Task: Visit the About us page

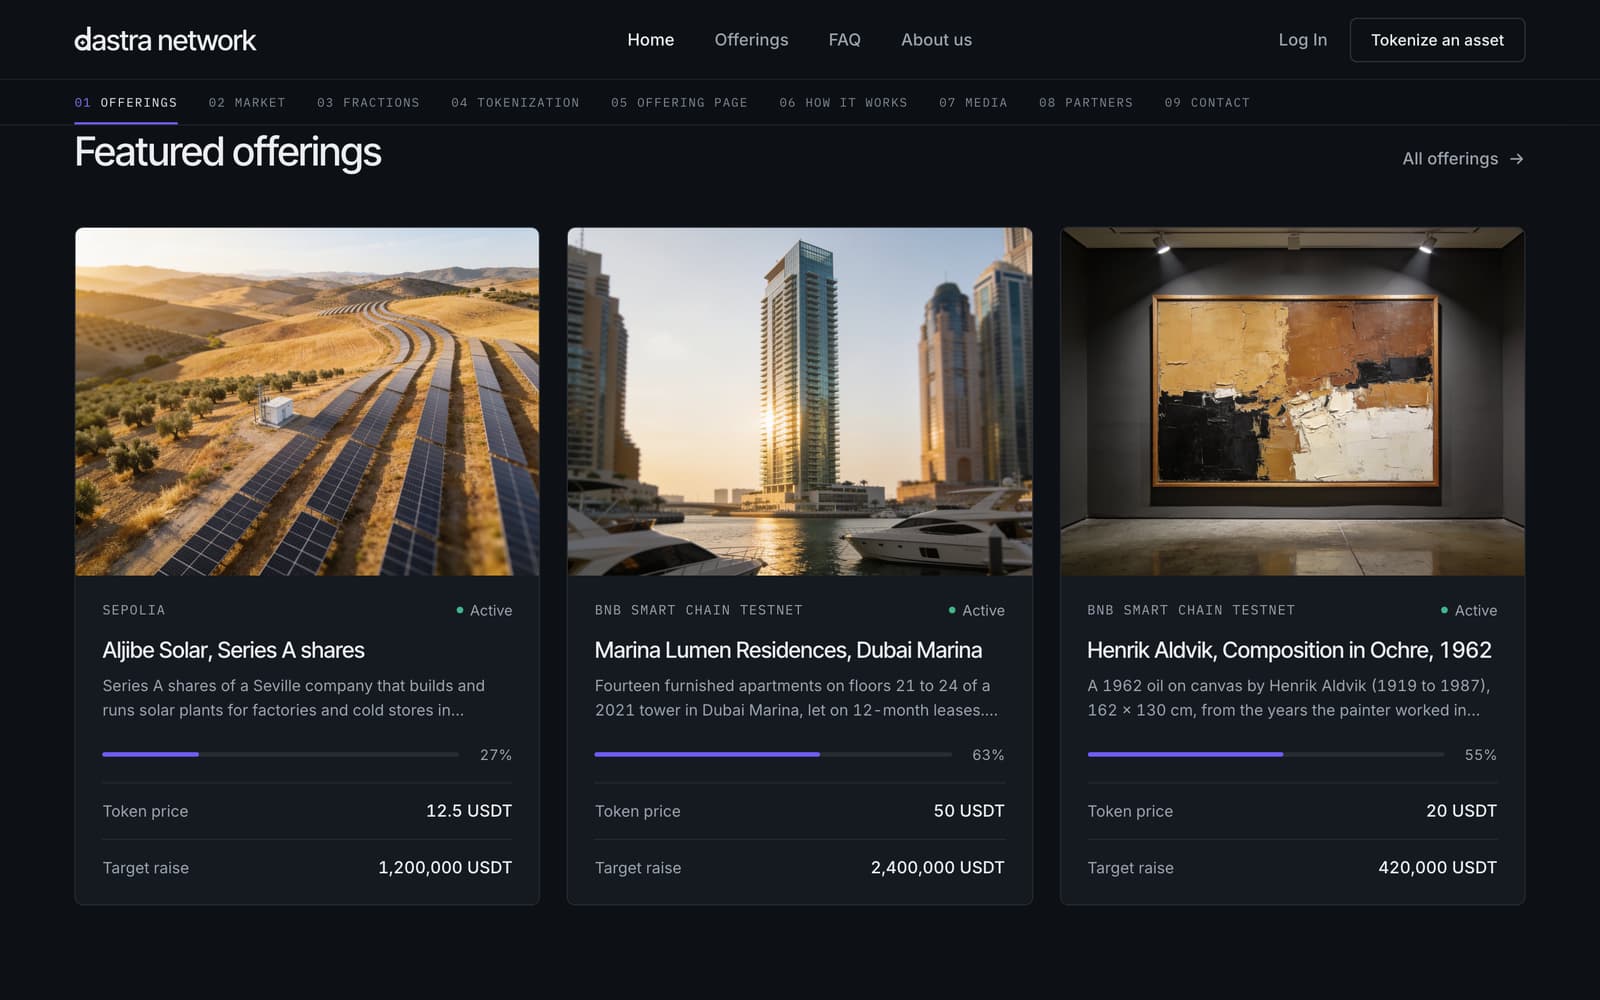Action: pyautogui.click(x=936, y=40)
